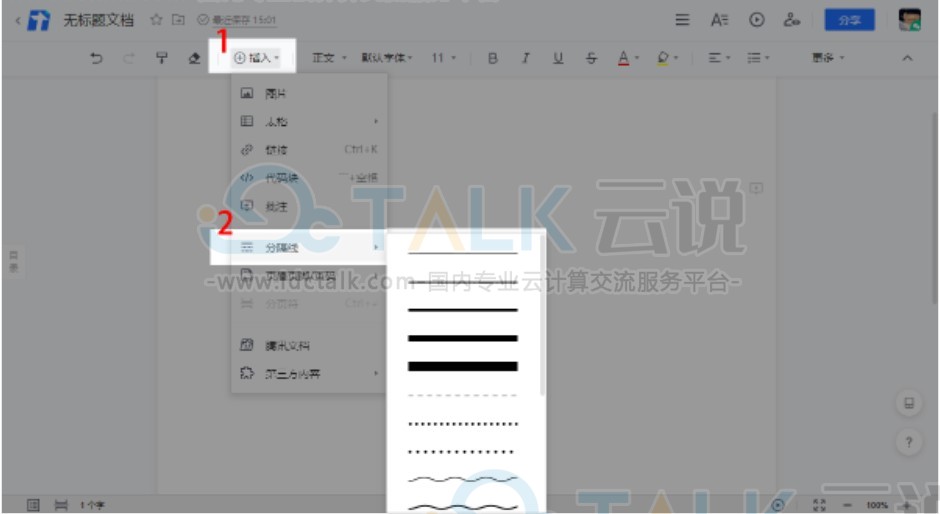The width and height of the screenshot is (940, 514).
Task: Choose 代码块 from the insert menu
Action: pyautogui.click(x=309, y=178)
